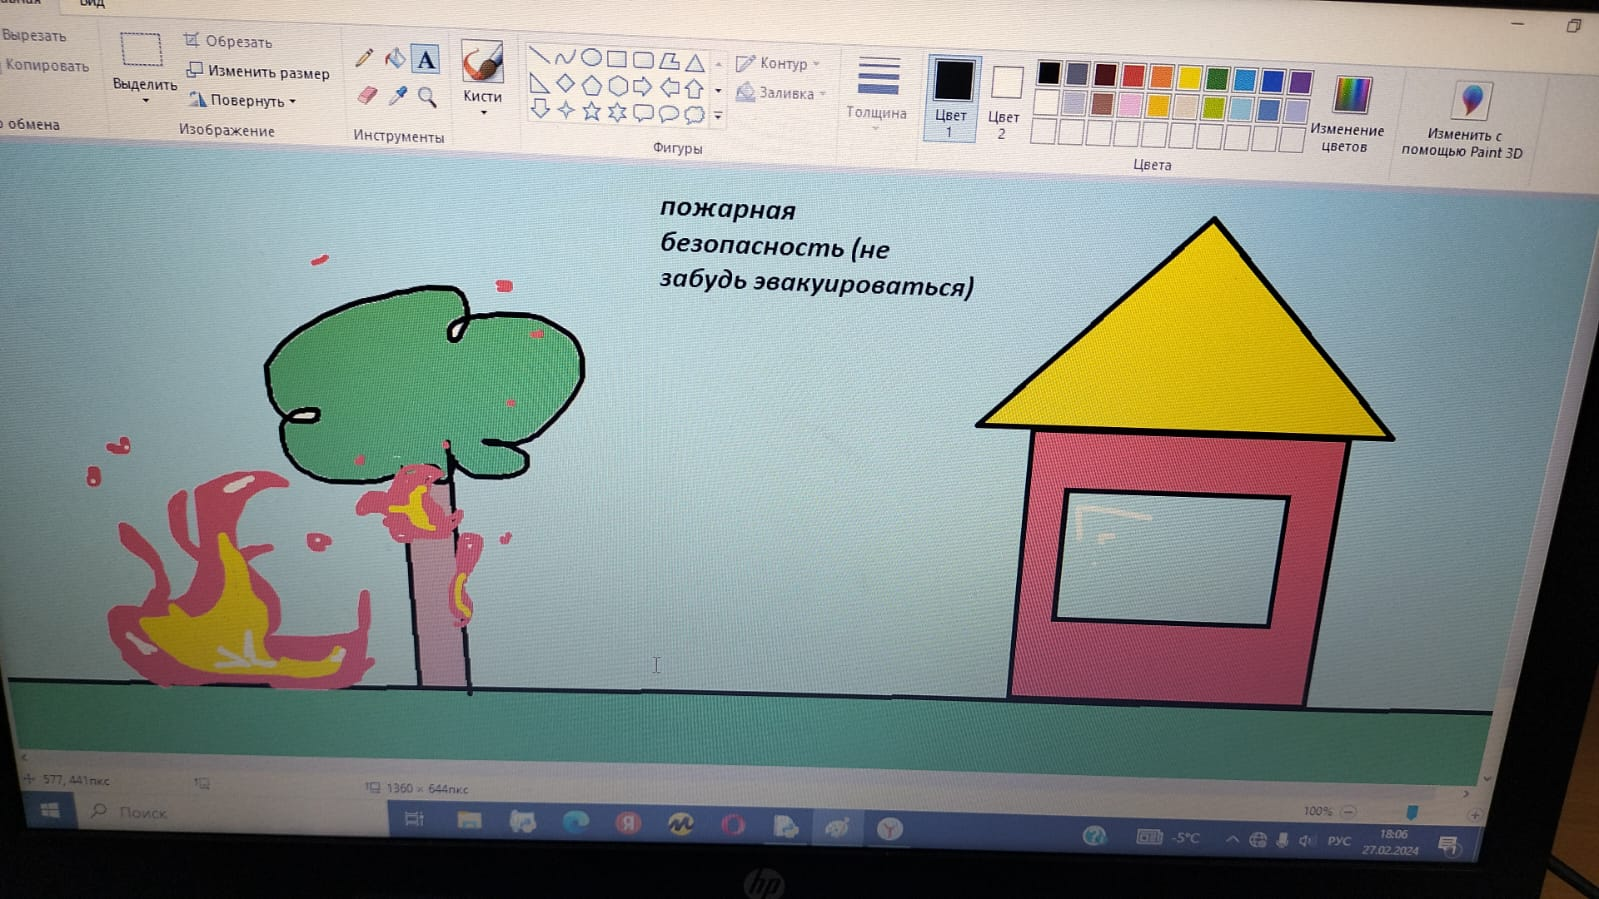The height and width of the screenshot is (899, 1599).
Task: Choose the orange top-row palette swatch
Action: (x=1161, y=76)
